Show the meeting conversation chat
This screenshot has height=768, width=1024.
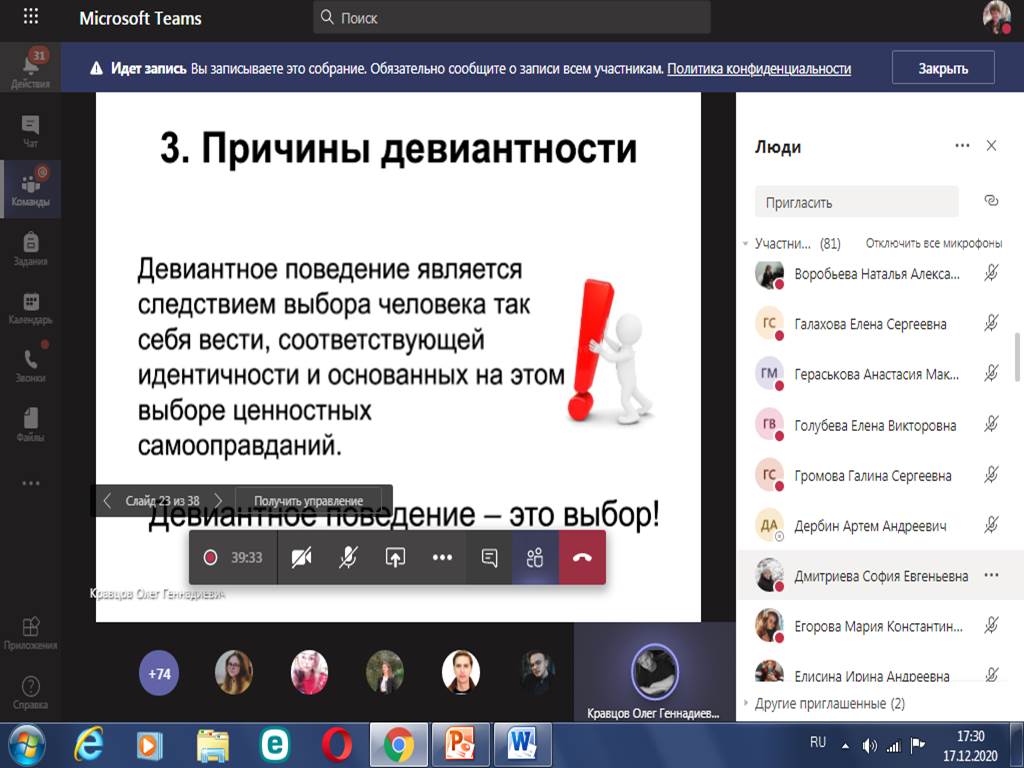[x=489, y=557]
